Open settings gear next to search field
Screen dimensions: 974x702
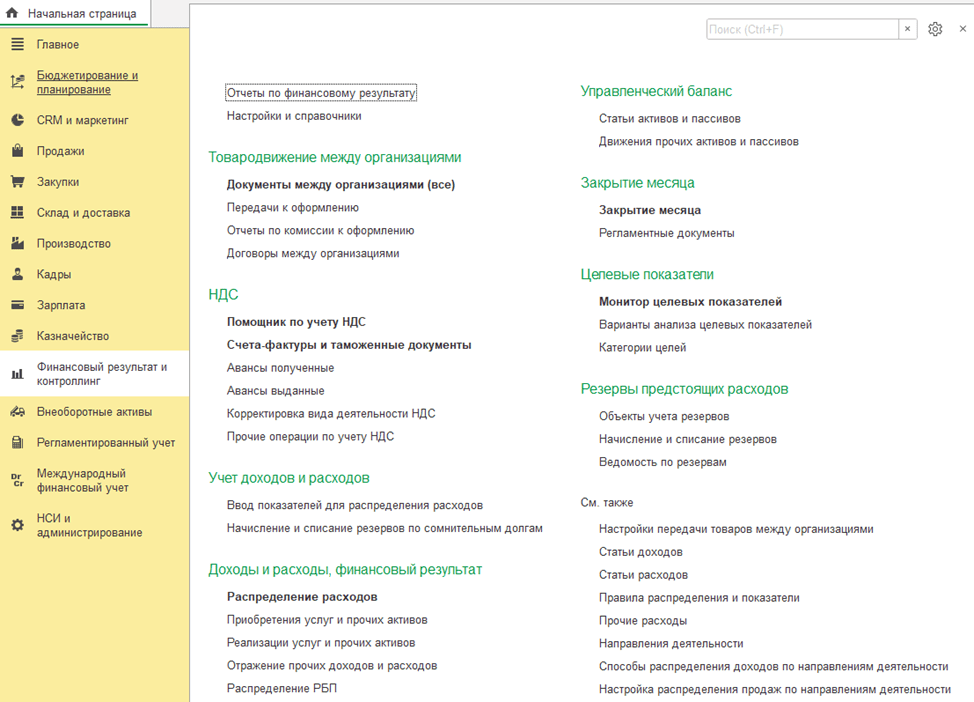[x=935, y=29]
